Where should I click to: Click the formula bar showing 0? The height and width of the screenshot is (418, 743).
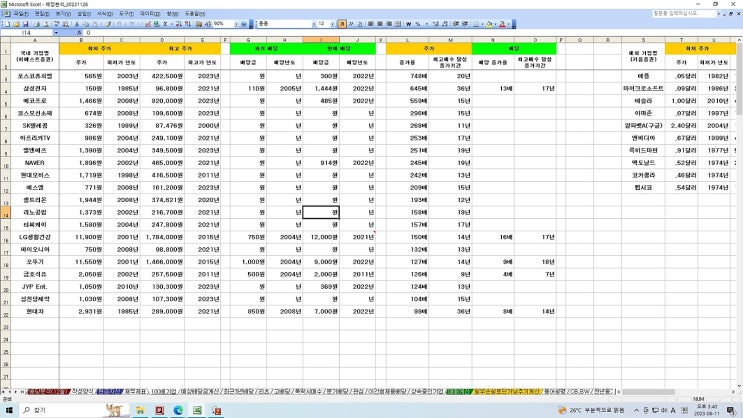click(x=408, y=33)
